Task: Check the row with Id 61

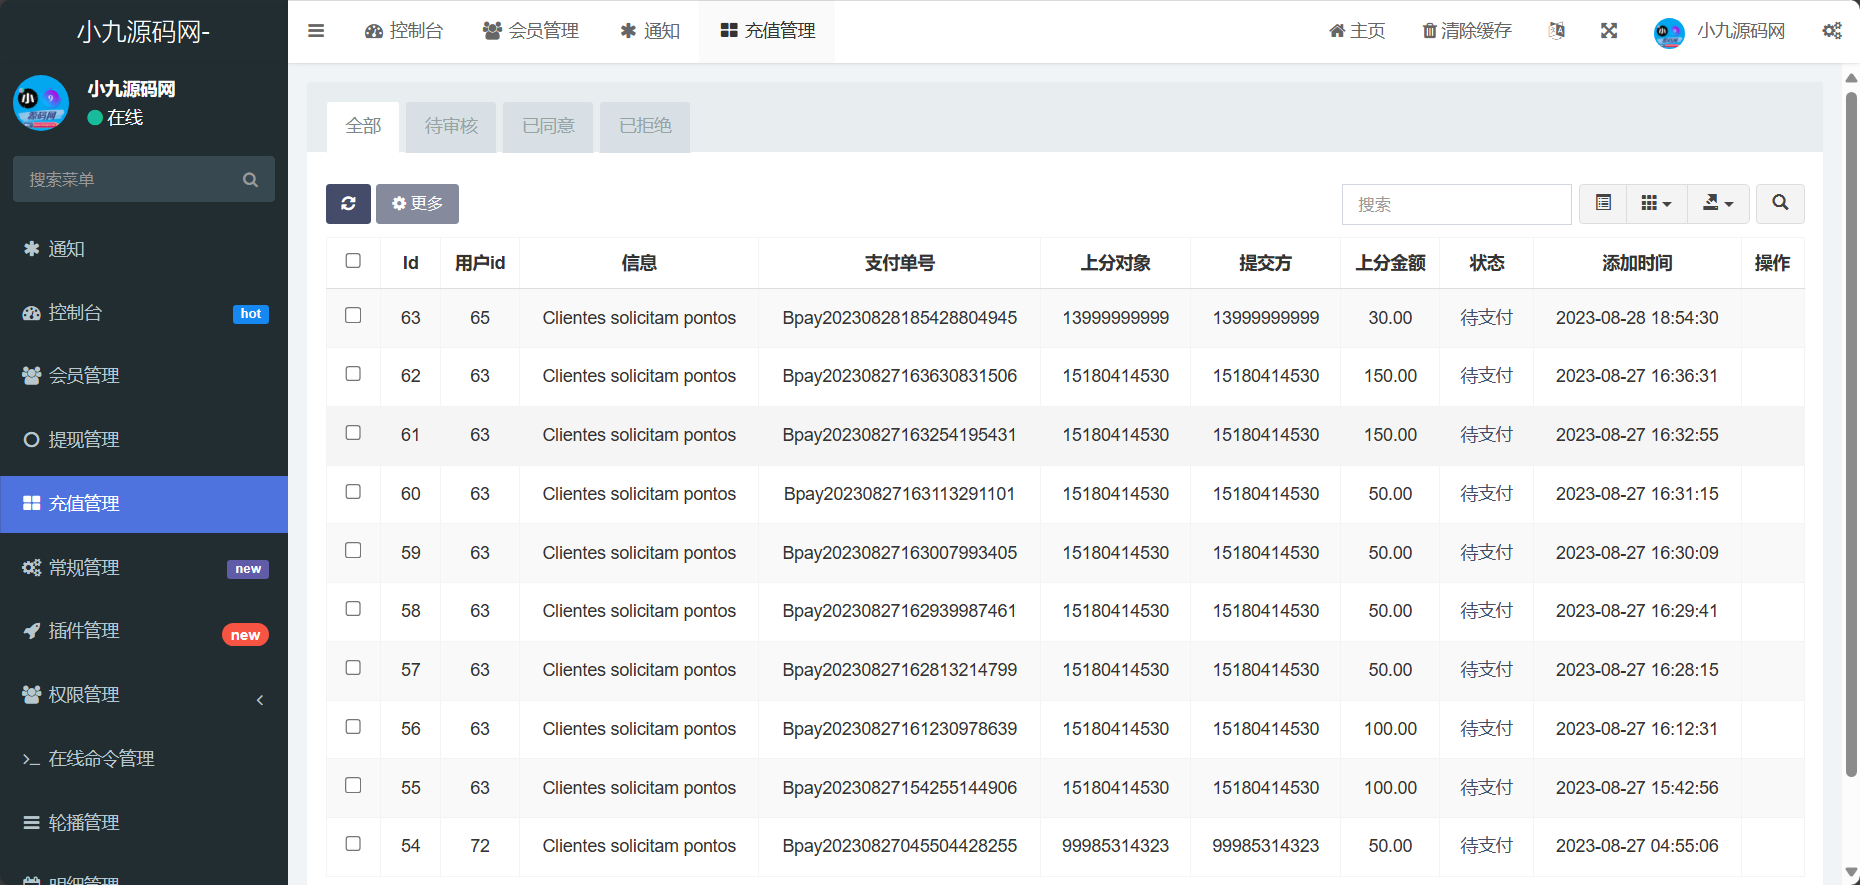Action: pyautogui.click(x=353, y=433)
